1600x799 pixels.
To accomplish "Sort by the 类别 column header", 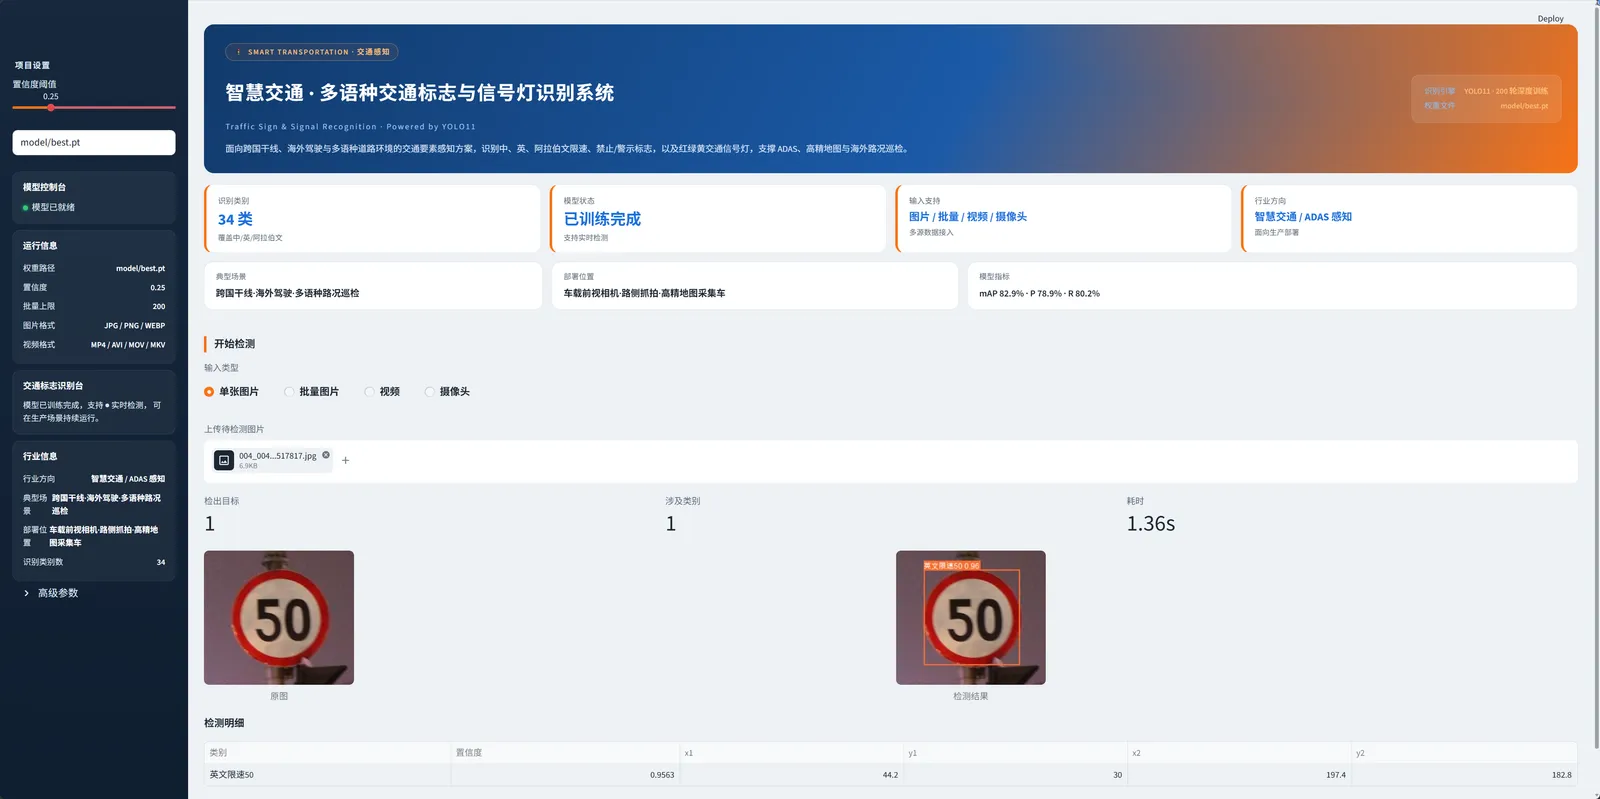I will [x=328, y=753].
